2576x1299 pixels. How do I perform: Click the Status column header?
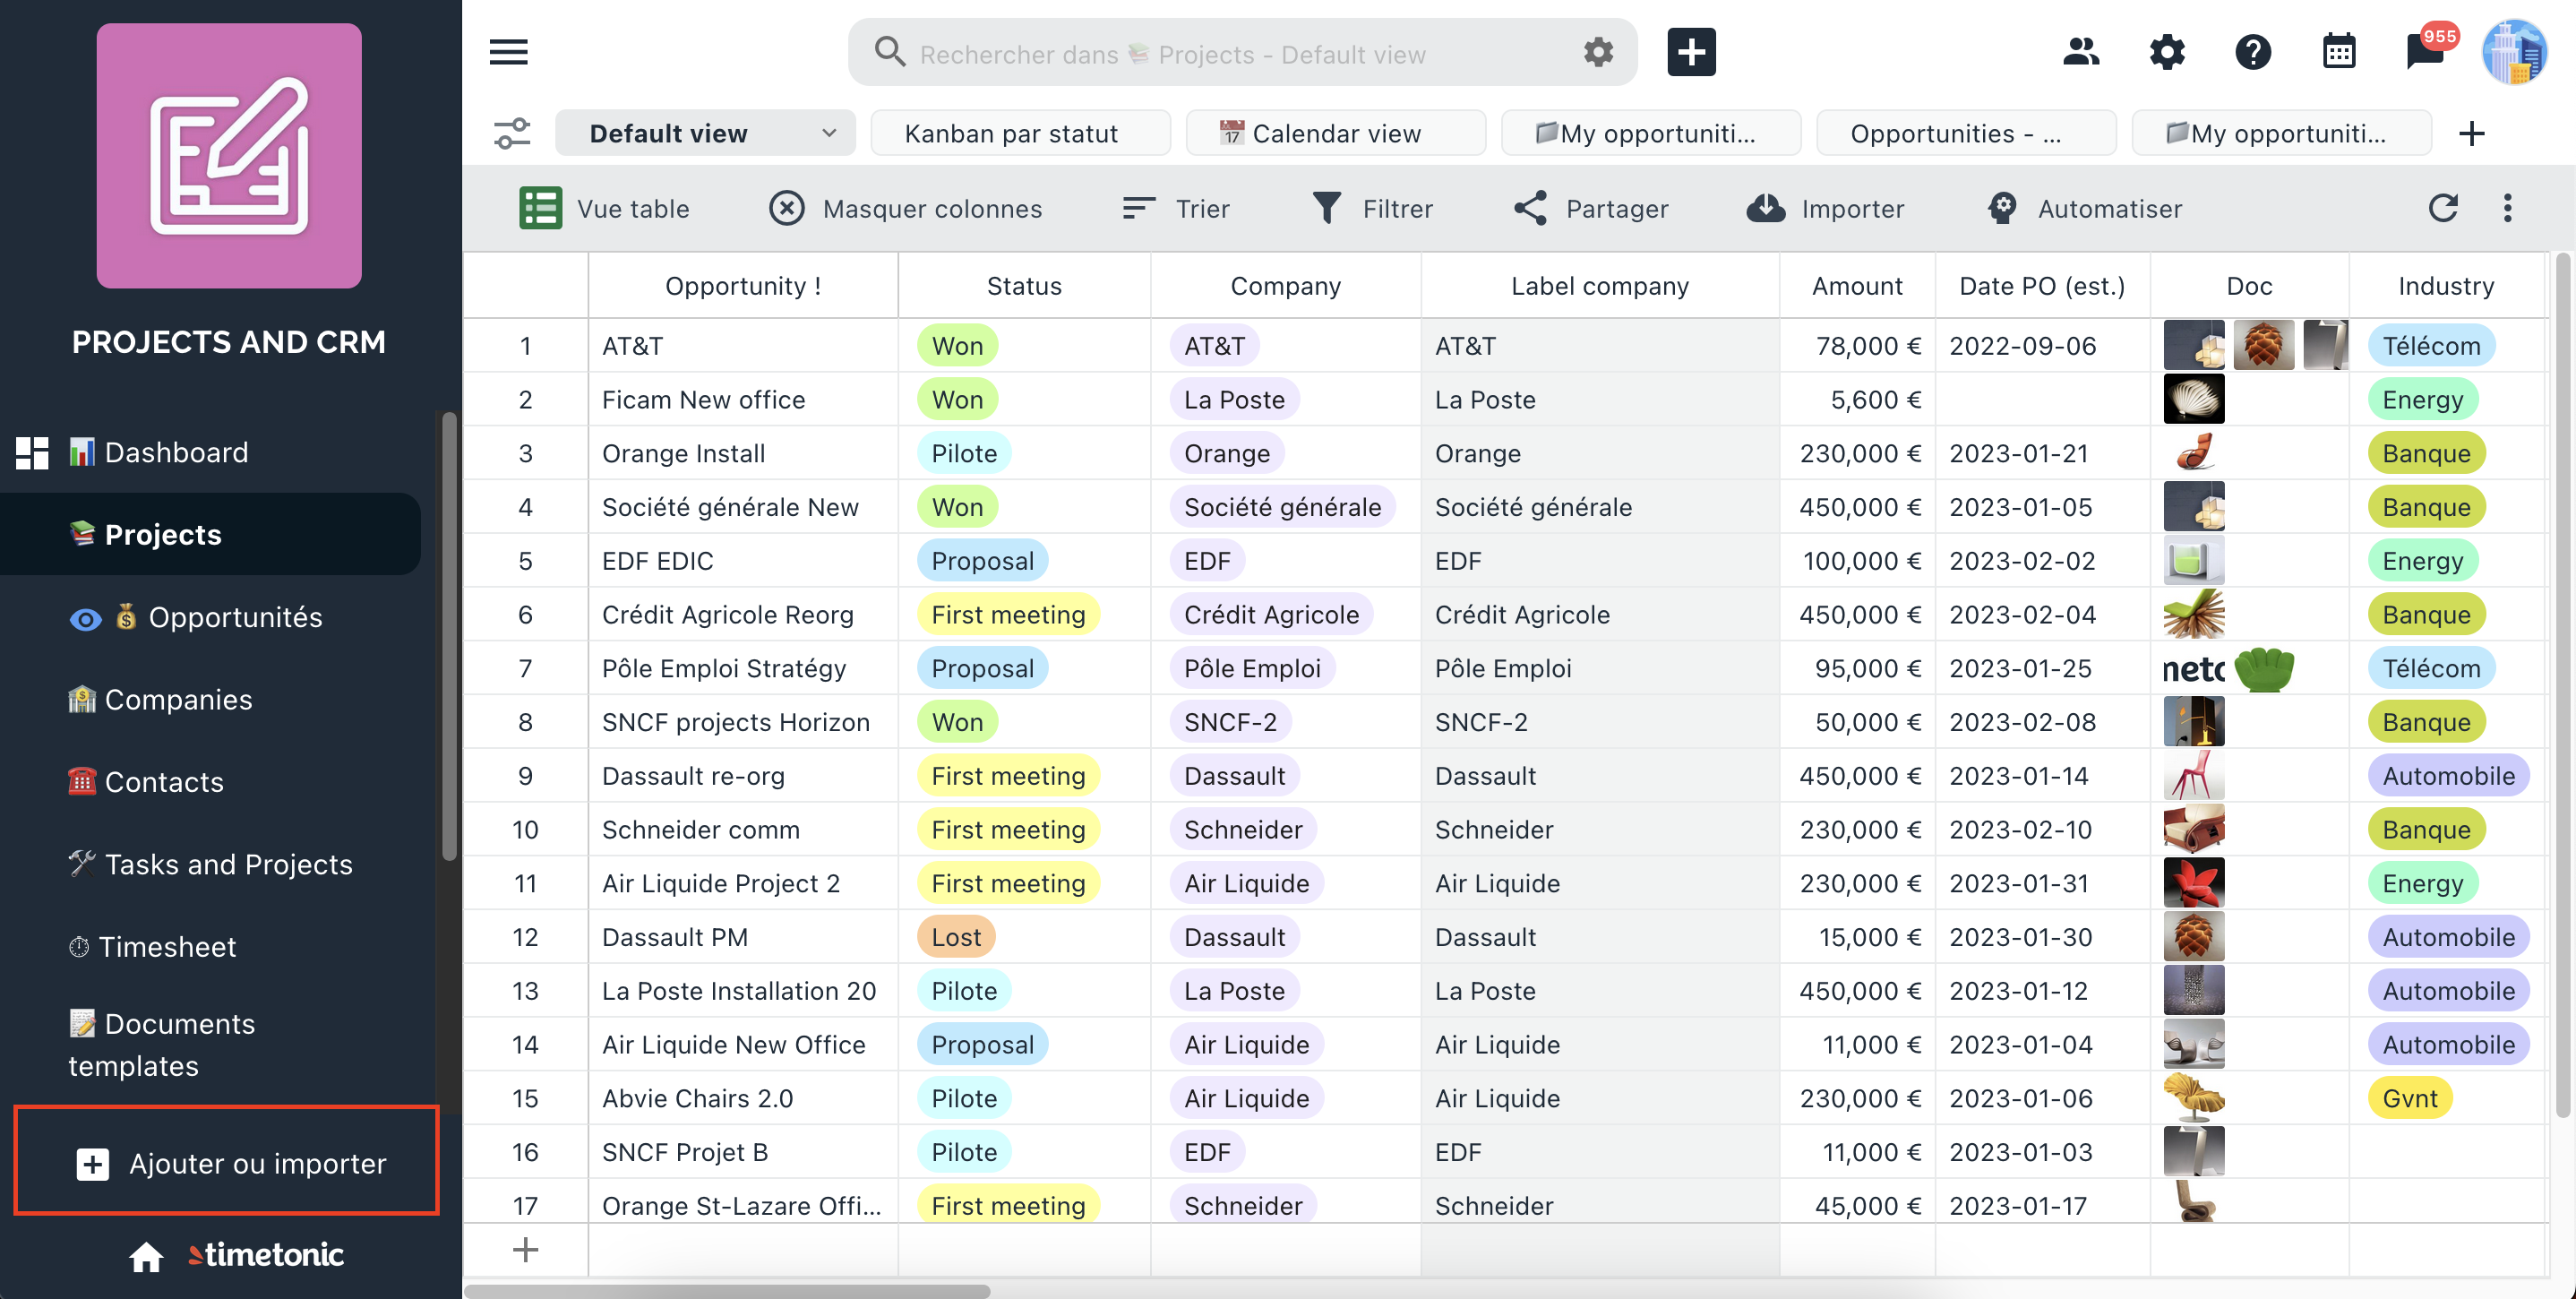pos(1024,286)
